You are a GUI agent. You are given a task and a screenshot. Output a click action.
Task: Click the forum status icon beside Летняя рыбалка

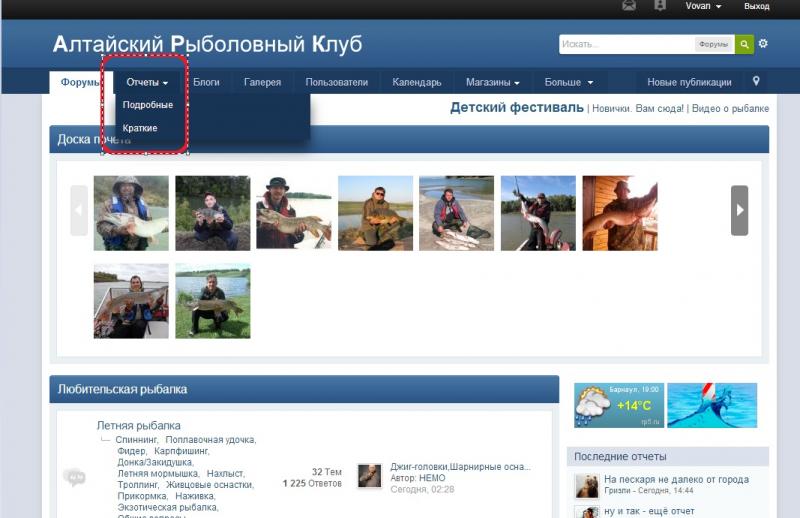coord(74,477)
